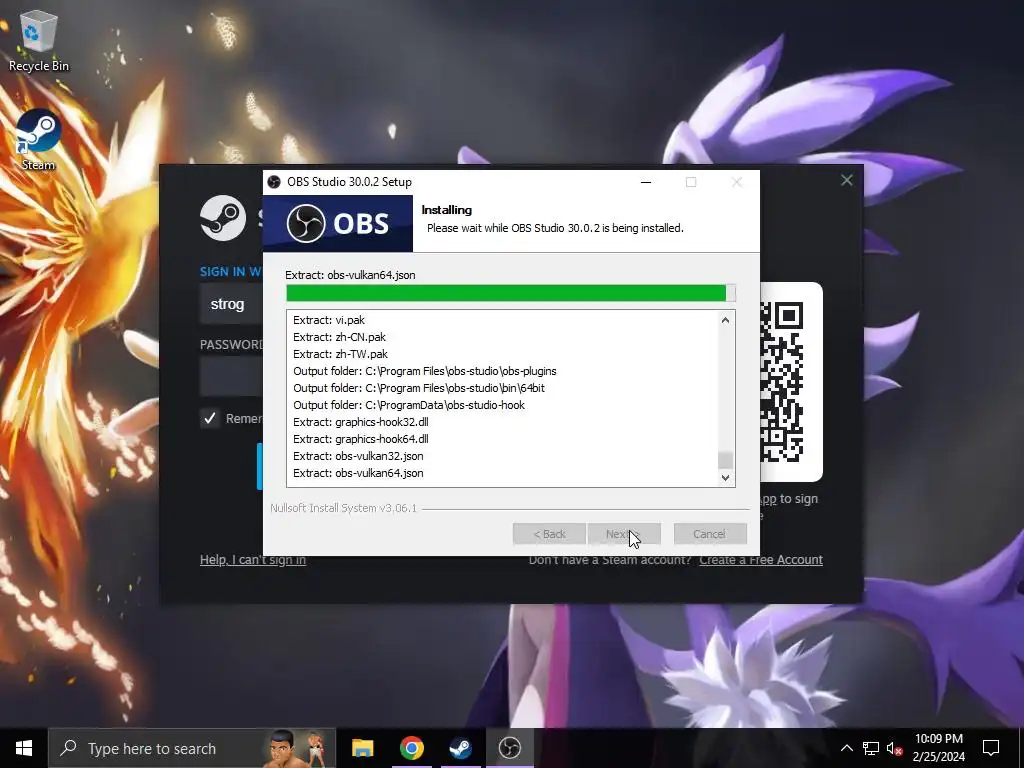This screenshot has width=1024, height=768.
Task: Click the Windows Start button
Action: (24, 748)
